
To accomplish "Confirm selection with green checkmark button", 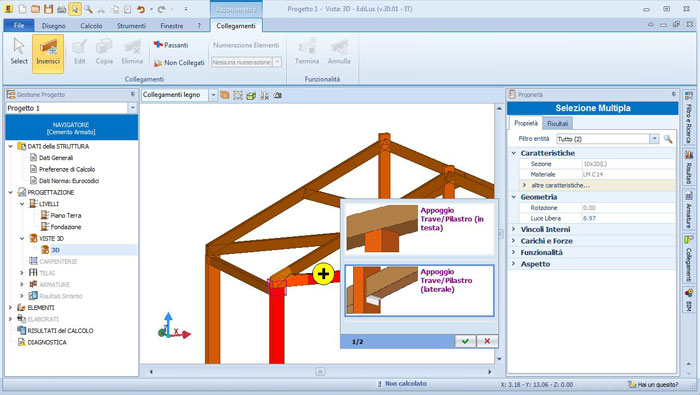I will pos(465,341).
